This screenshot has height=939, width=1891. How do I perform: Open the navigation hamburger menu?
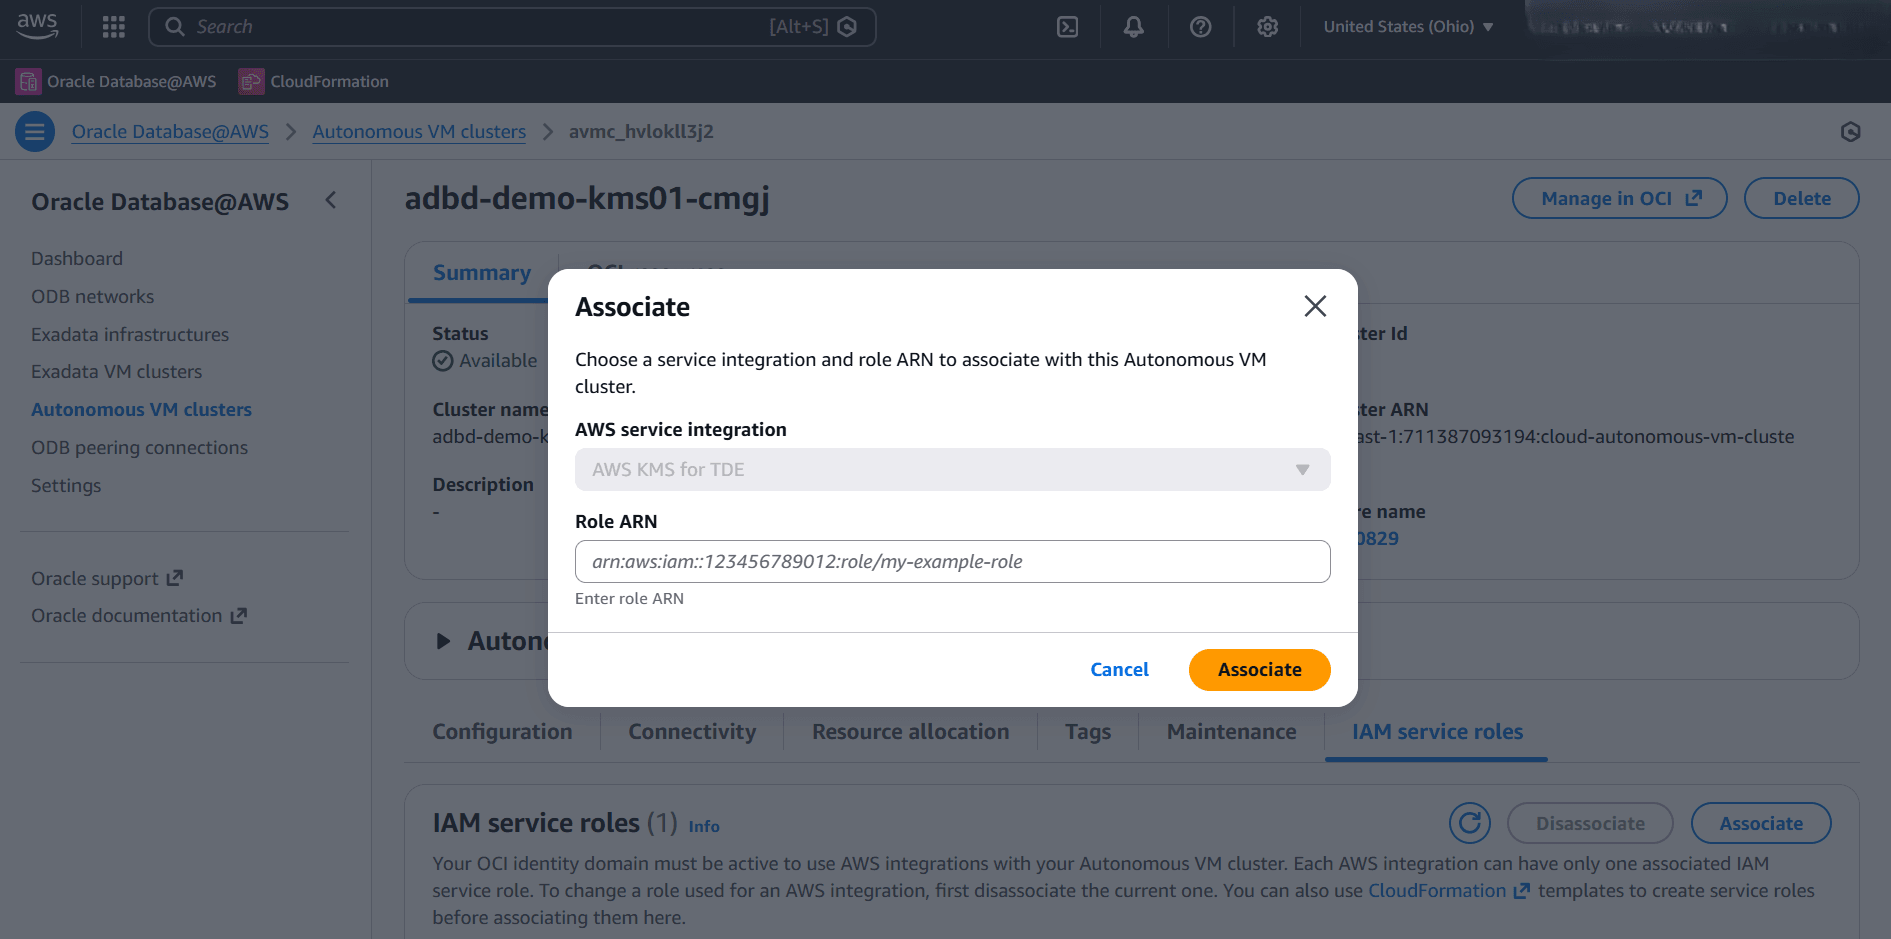[33, 131]
